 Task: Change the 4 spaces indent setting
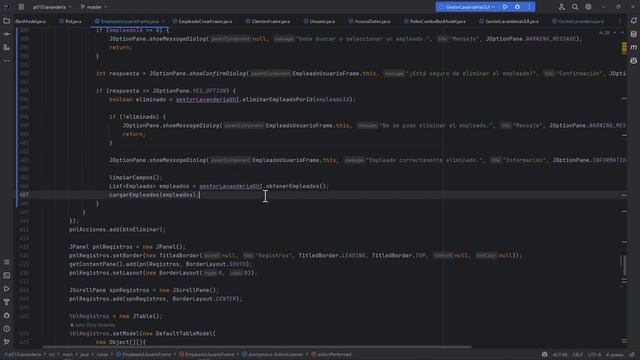(615, 355)
